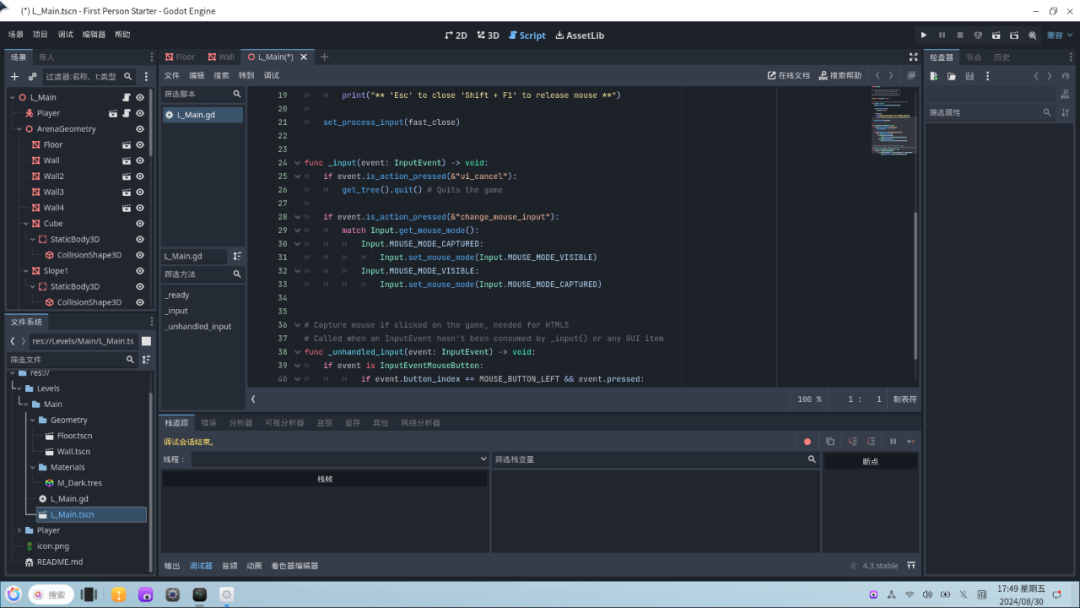Toggle ArenaGeometry visibility eye
The width and height of the screenshot is (1080, 608).
[140, 129]
